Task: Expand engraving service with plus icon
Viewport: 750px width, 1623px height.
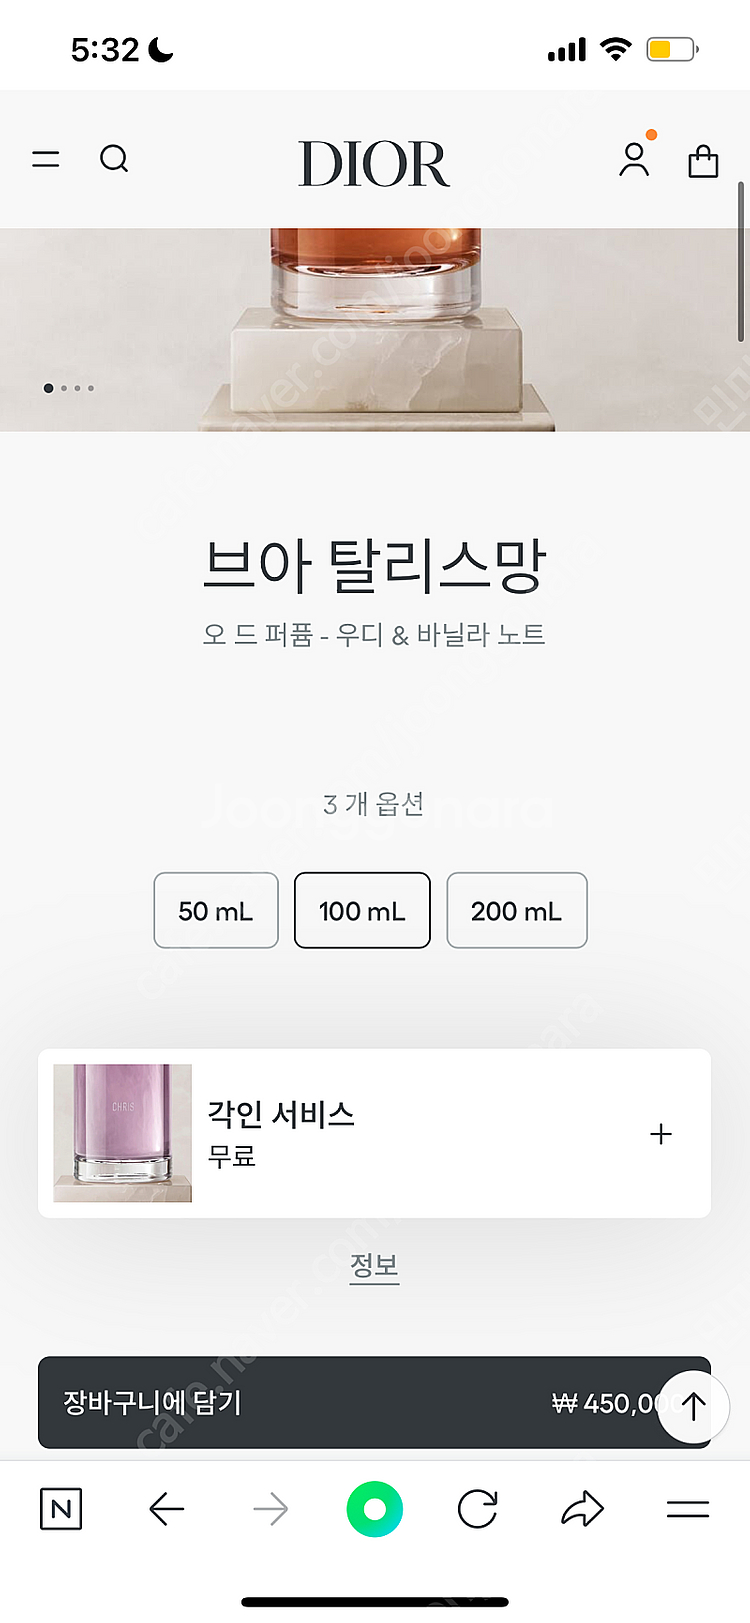Action: pyautogui.click(x=660, y=1134)
